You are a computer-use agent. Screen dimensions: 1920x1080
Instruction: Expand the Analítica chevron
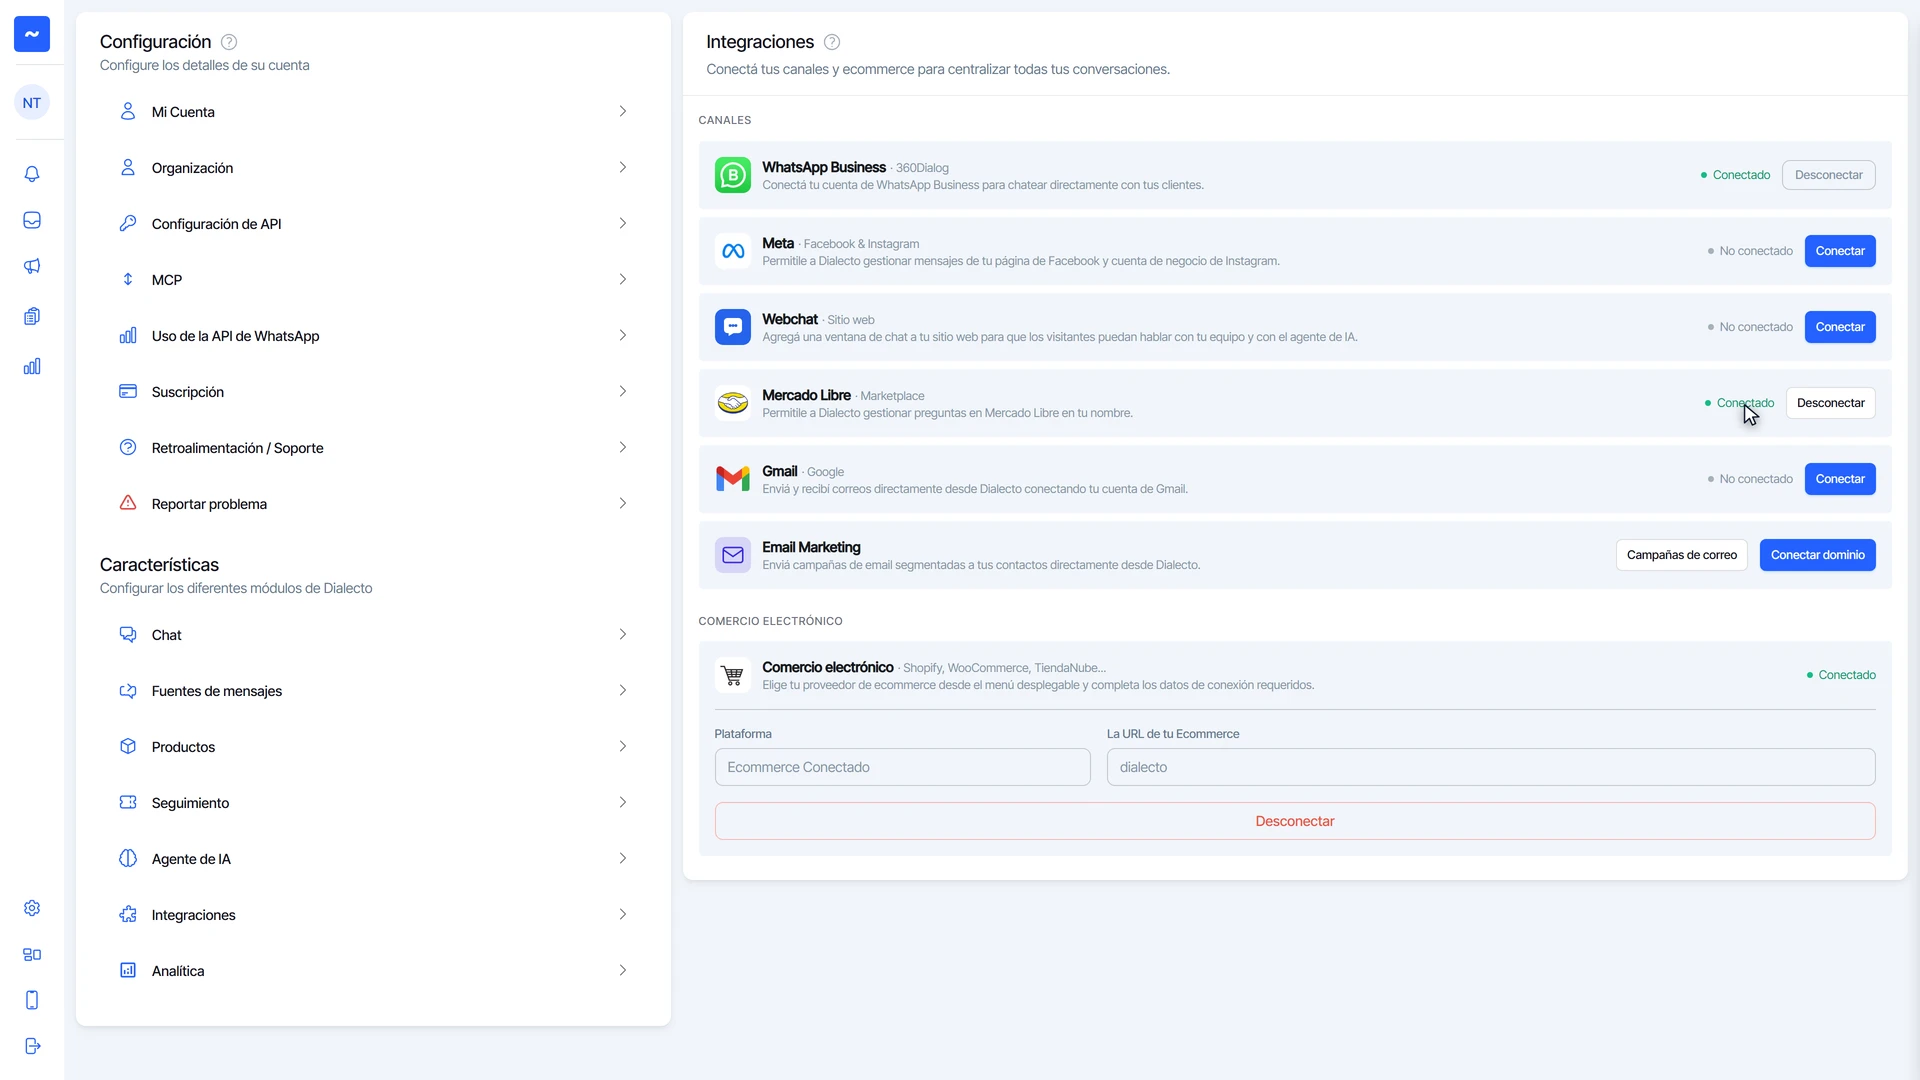[622, 970]
